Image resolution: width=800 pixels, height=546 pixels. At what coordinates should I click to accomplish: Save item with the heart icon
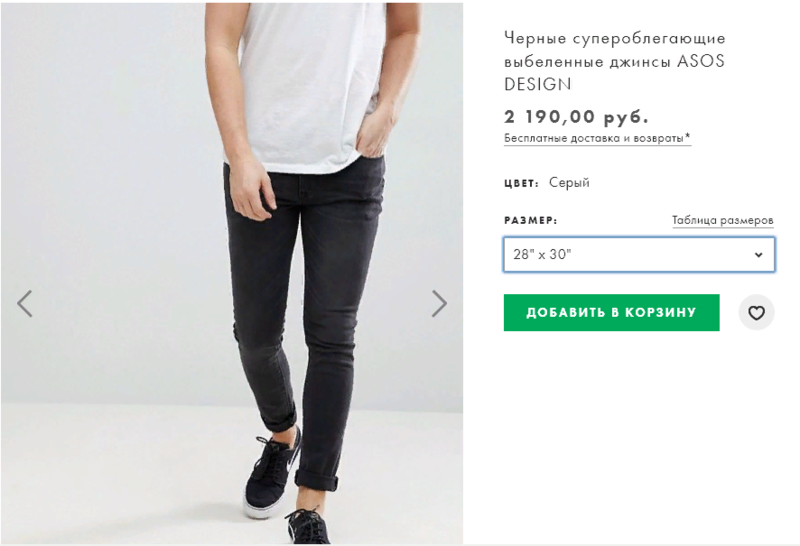pyautogui.click(x=756, y=313)
